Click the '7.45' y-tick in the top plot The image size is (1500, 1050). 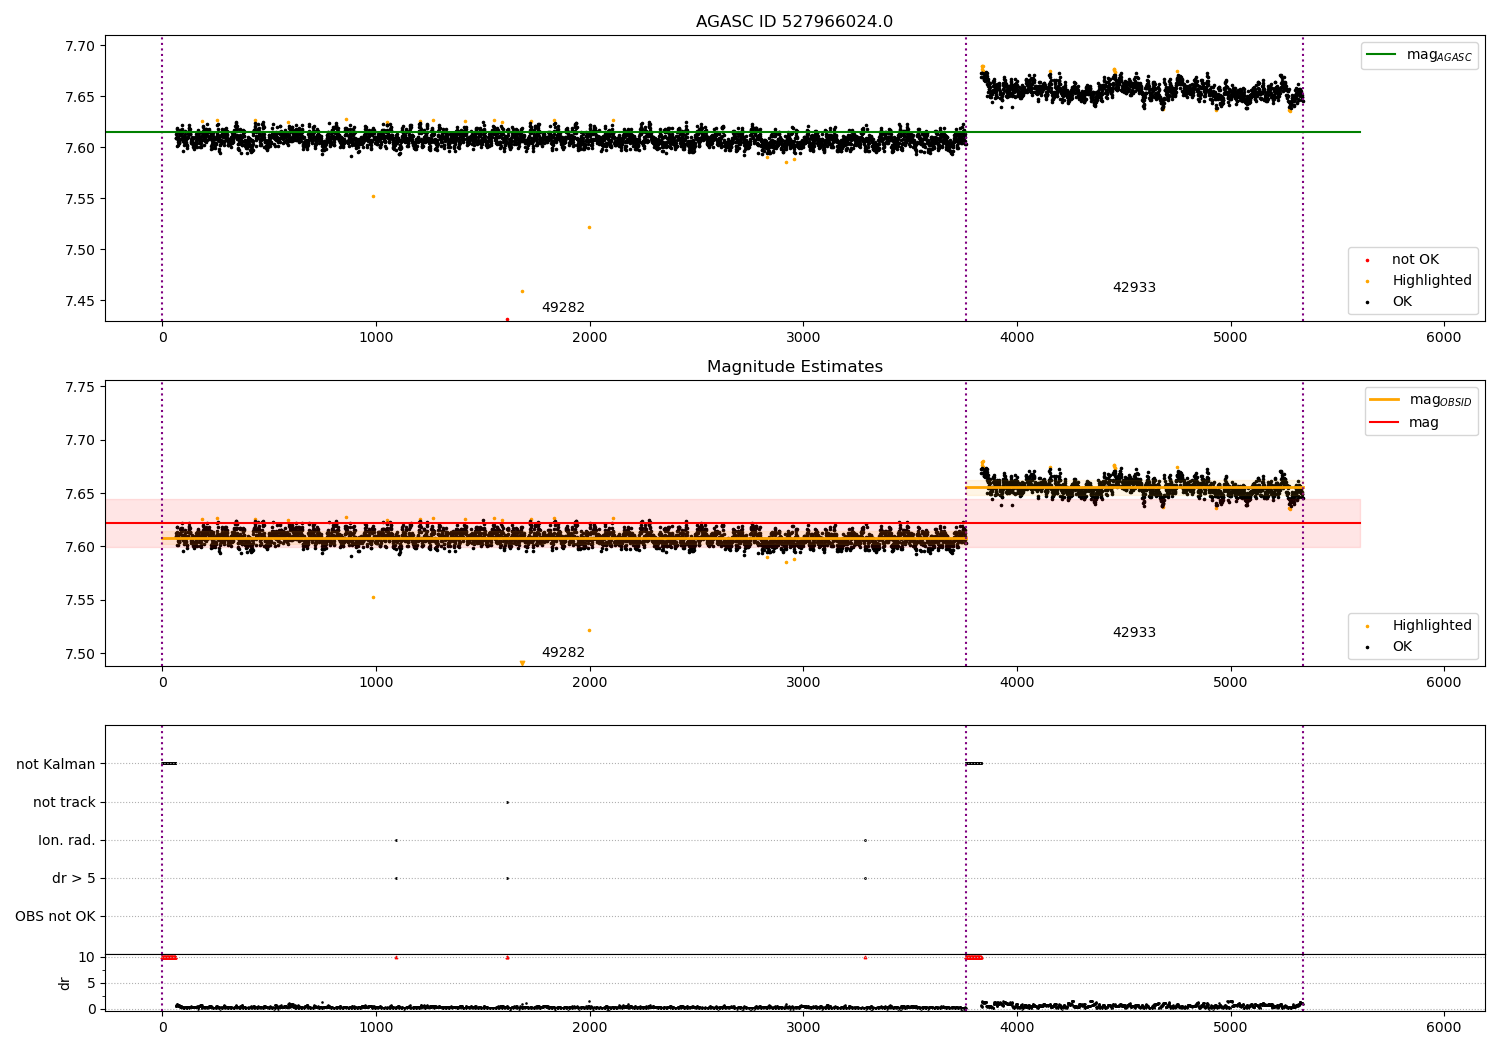tap(79, 301)
